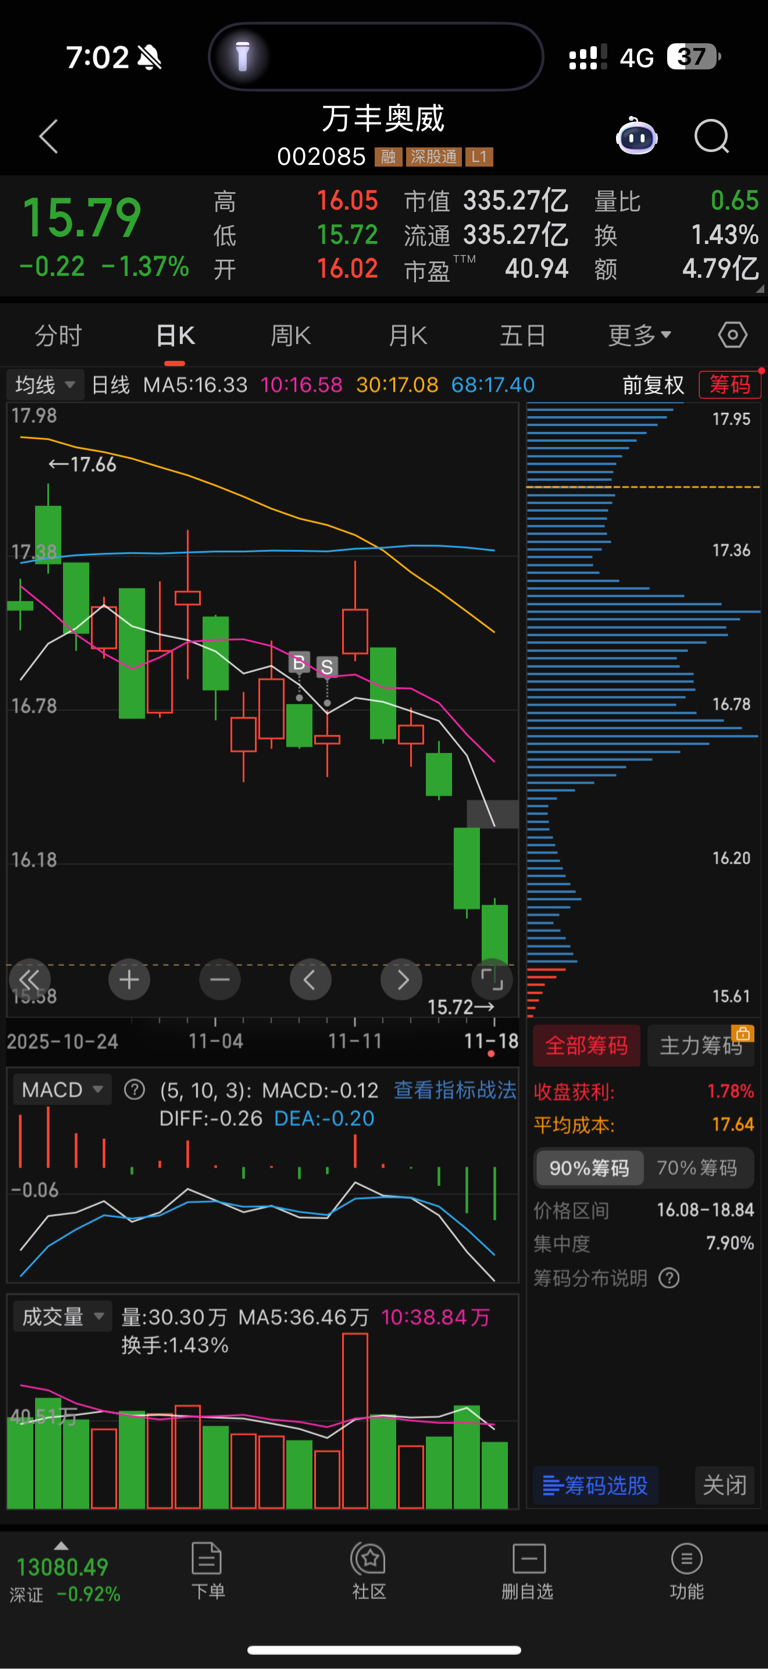Jump to earliest candles double-left arrow
Screen dimensions: 768x1669
click(29, 980)
